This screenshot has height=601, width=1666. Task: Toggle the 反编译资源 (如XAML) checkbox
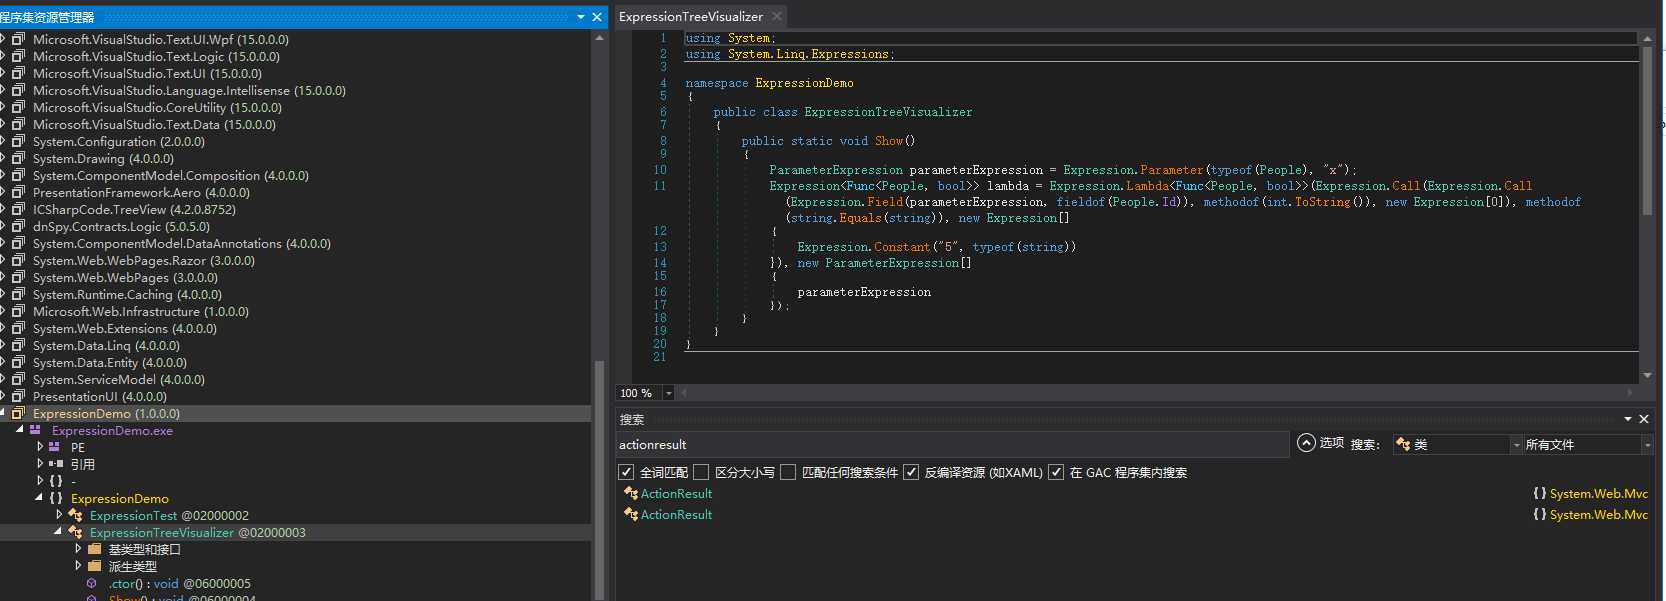click(x=911, y=472)
